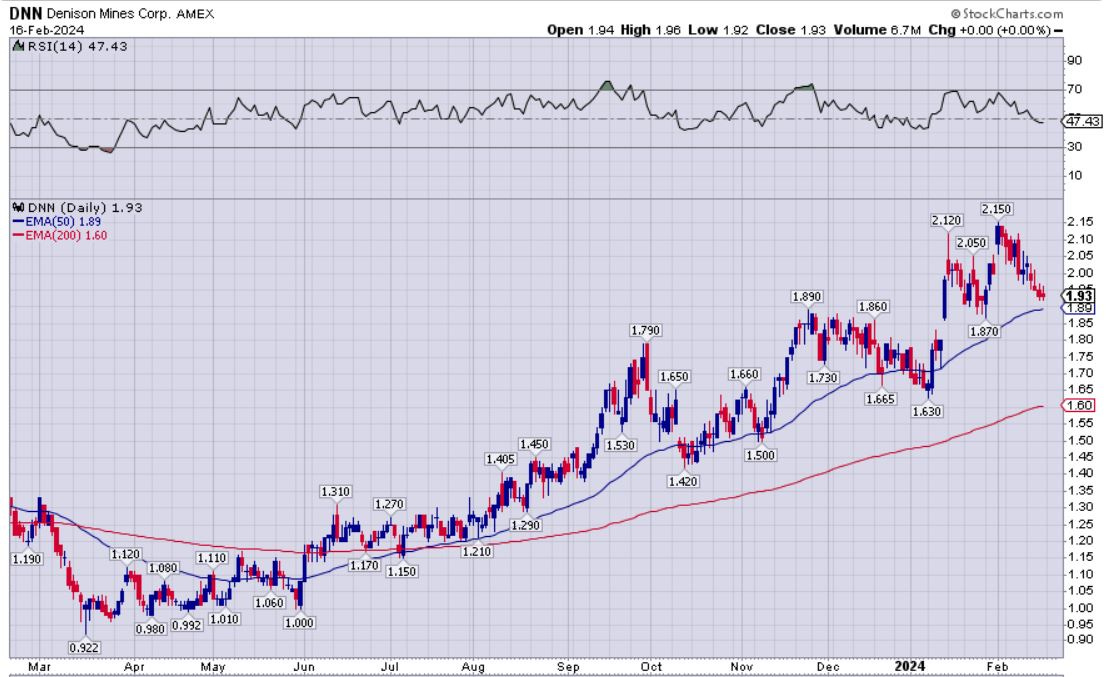Click the RSI indicator icon beside RSI(14)
This screenshot has height=677, width=1111.
[x=18, y=46]
